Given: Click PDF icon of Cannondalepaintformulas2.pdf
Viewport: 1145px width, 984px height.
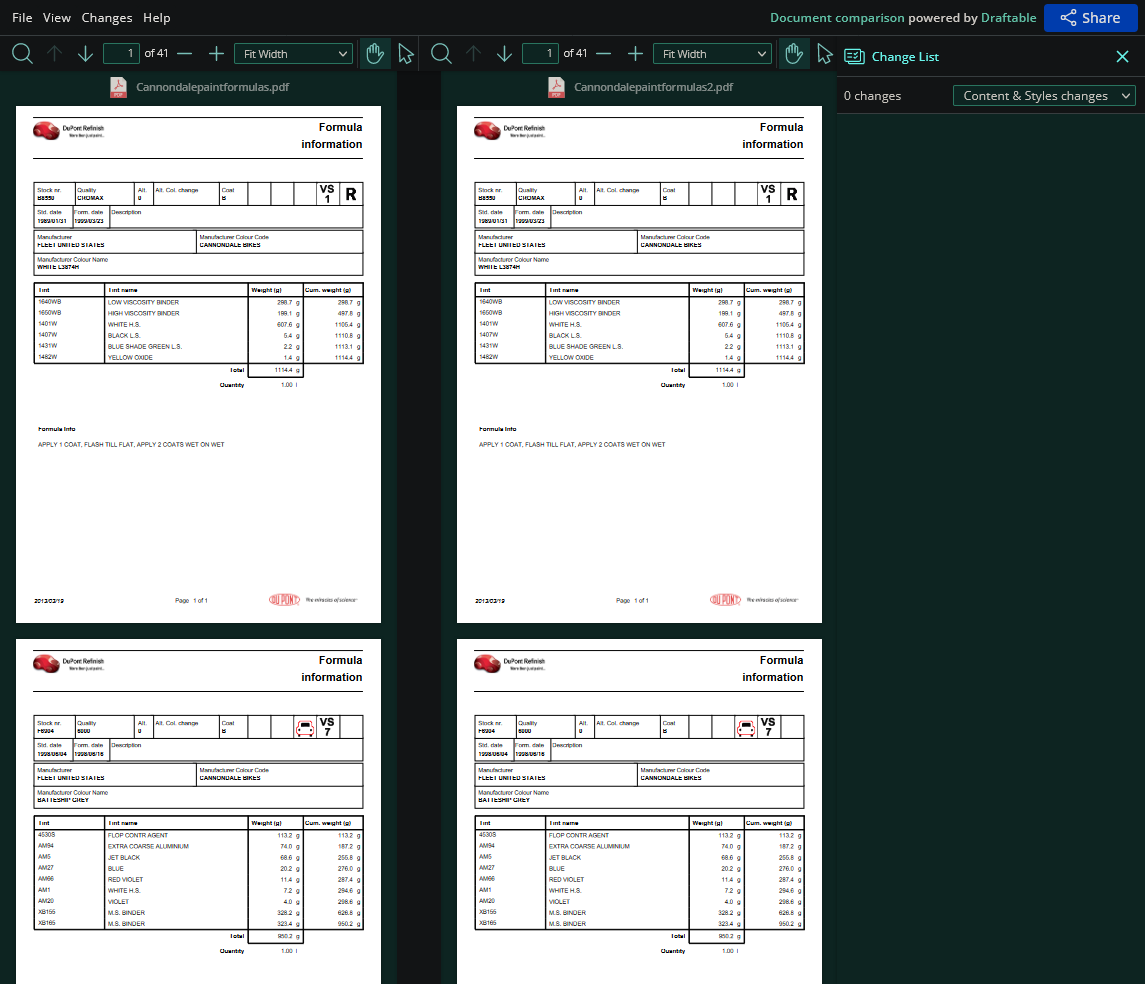Looking at the screenshot, I should pyautogui.click(x=556, y=88).
